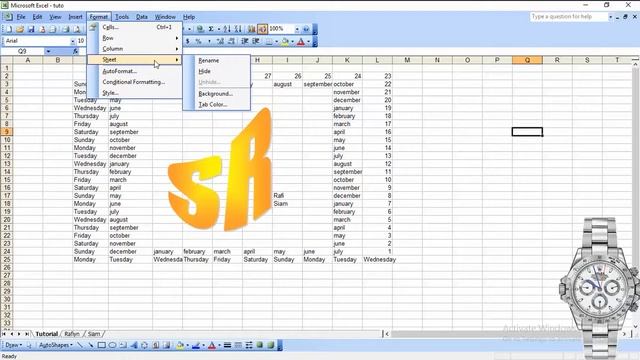Click the Line Style icon
Image resolution: width=640 pixels, height=360 pixels.
pos(227,345)
